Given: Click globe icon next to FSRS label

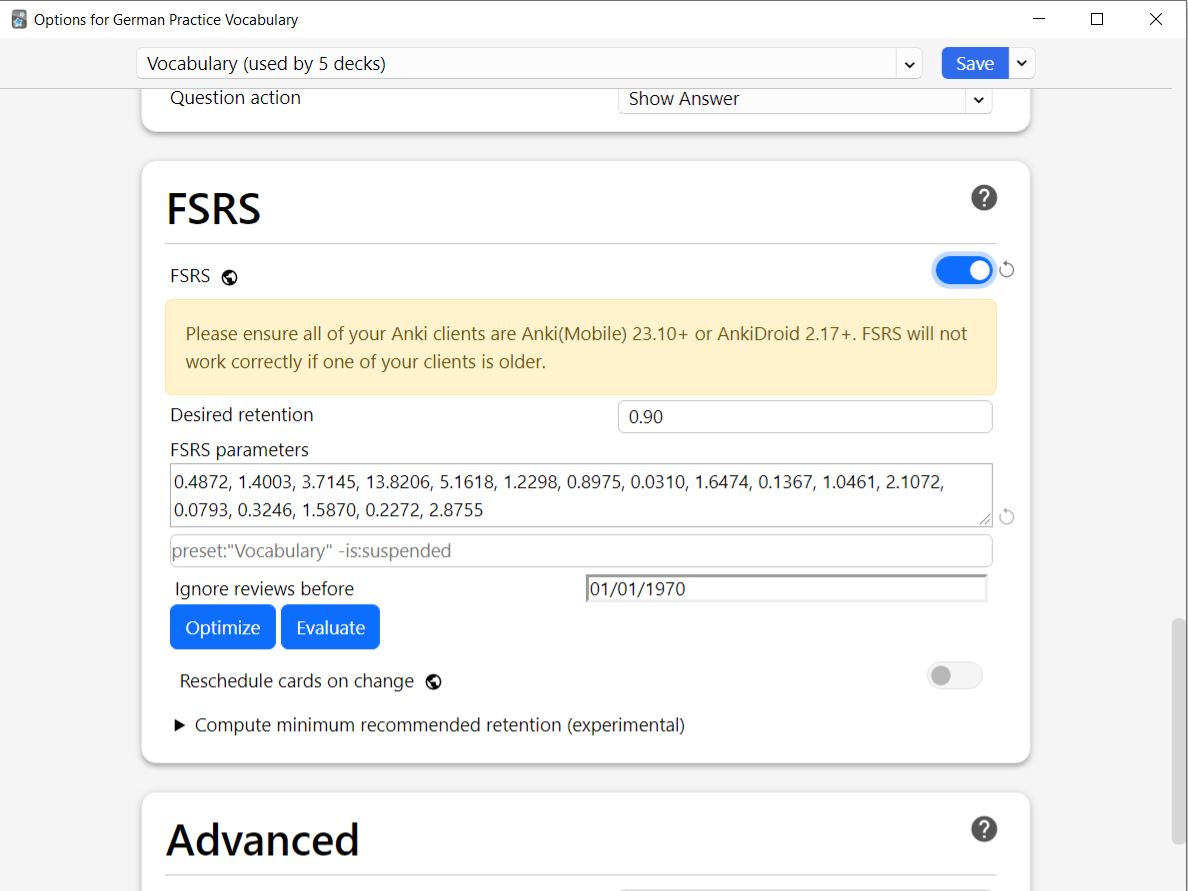Looking at the screenshot, I should pyautogui.click(x=229, y=277).
